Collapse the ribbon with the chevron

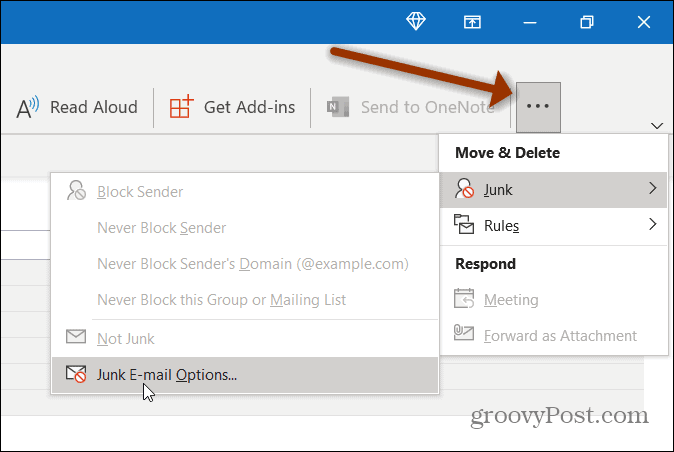(x=656, y=126)
